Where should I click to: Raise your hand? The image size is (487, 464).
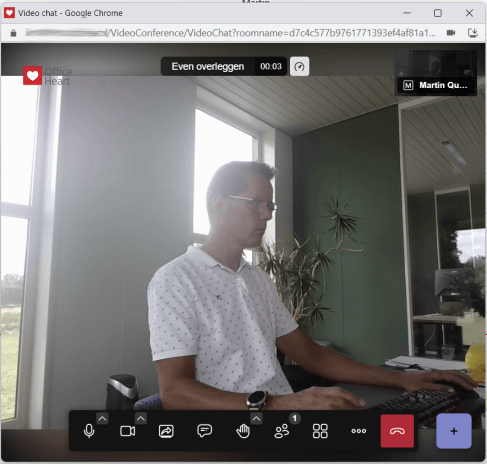coord(243,431)
